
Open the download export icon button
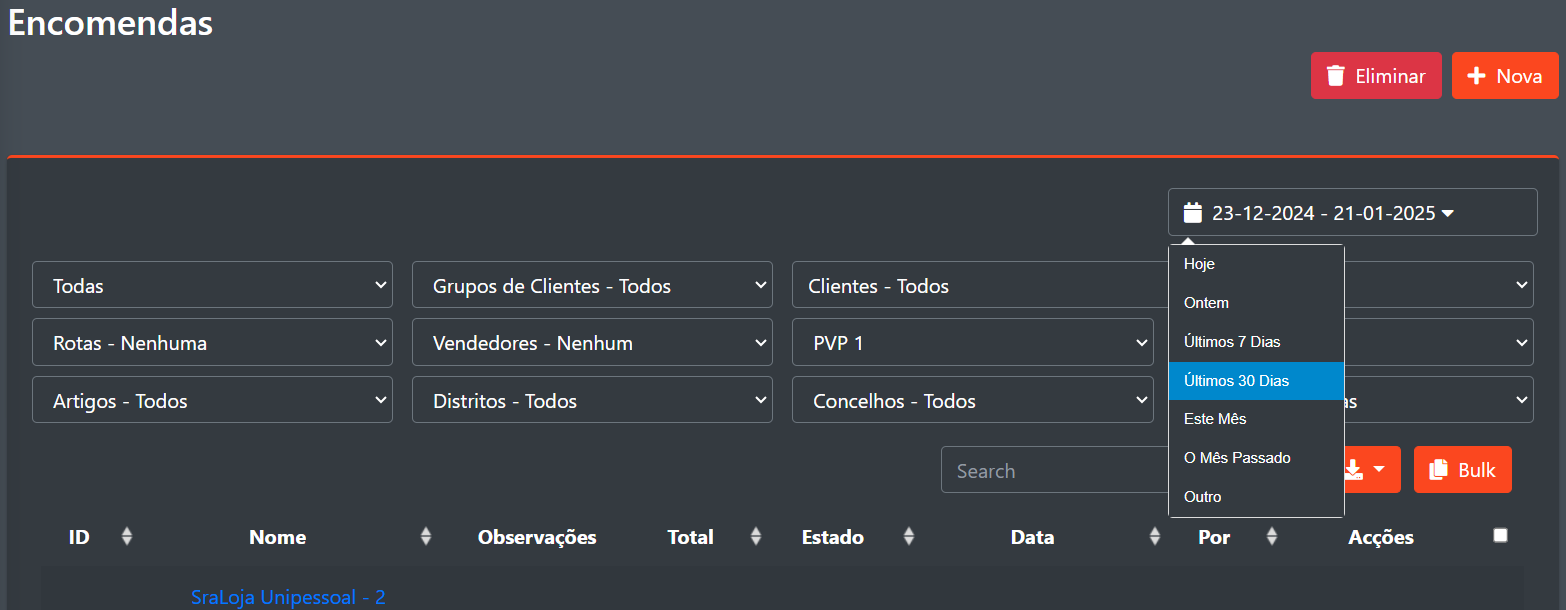pos(1354,470)
